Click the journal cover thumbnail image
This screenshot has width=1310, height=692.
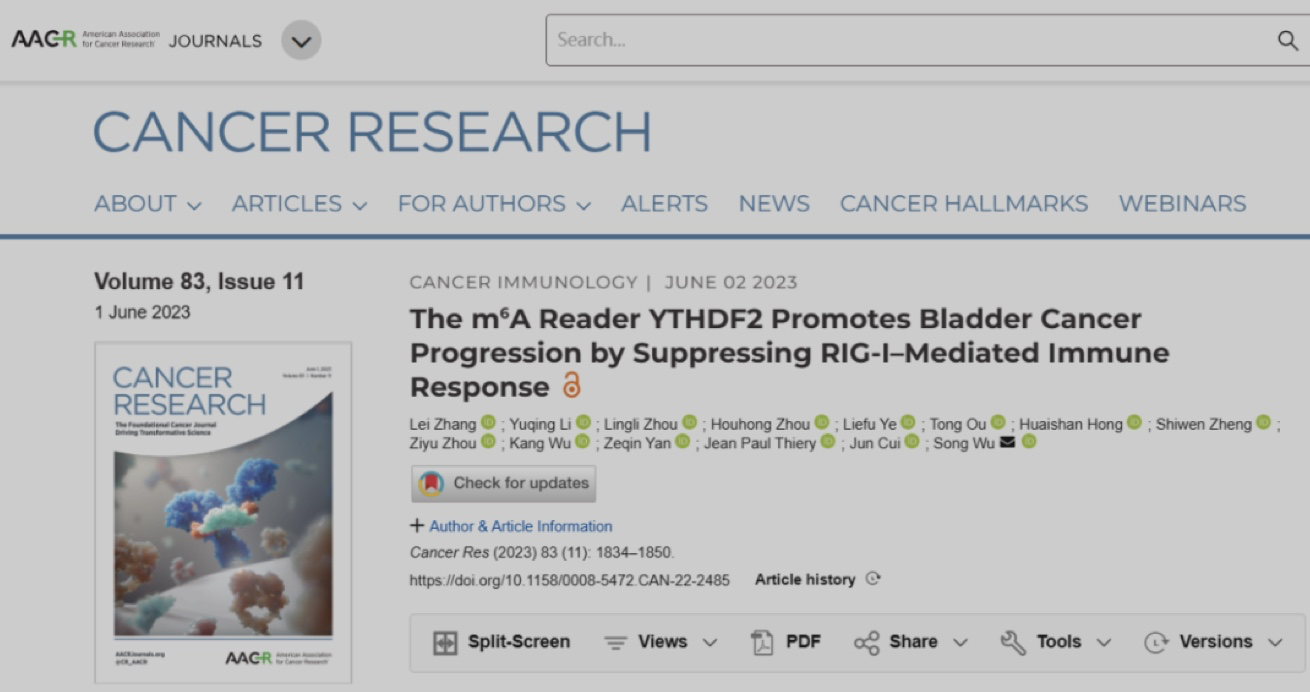223,512
